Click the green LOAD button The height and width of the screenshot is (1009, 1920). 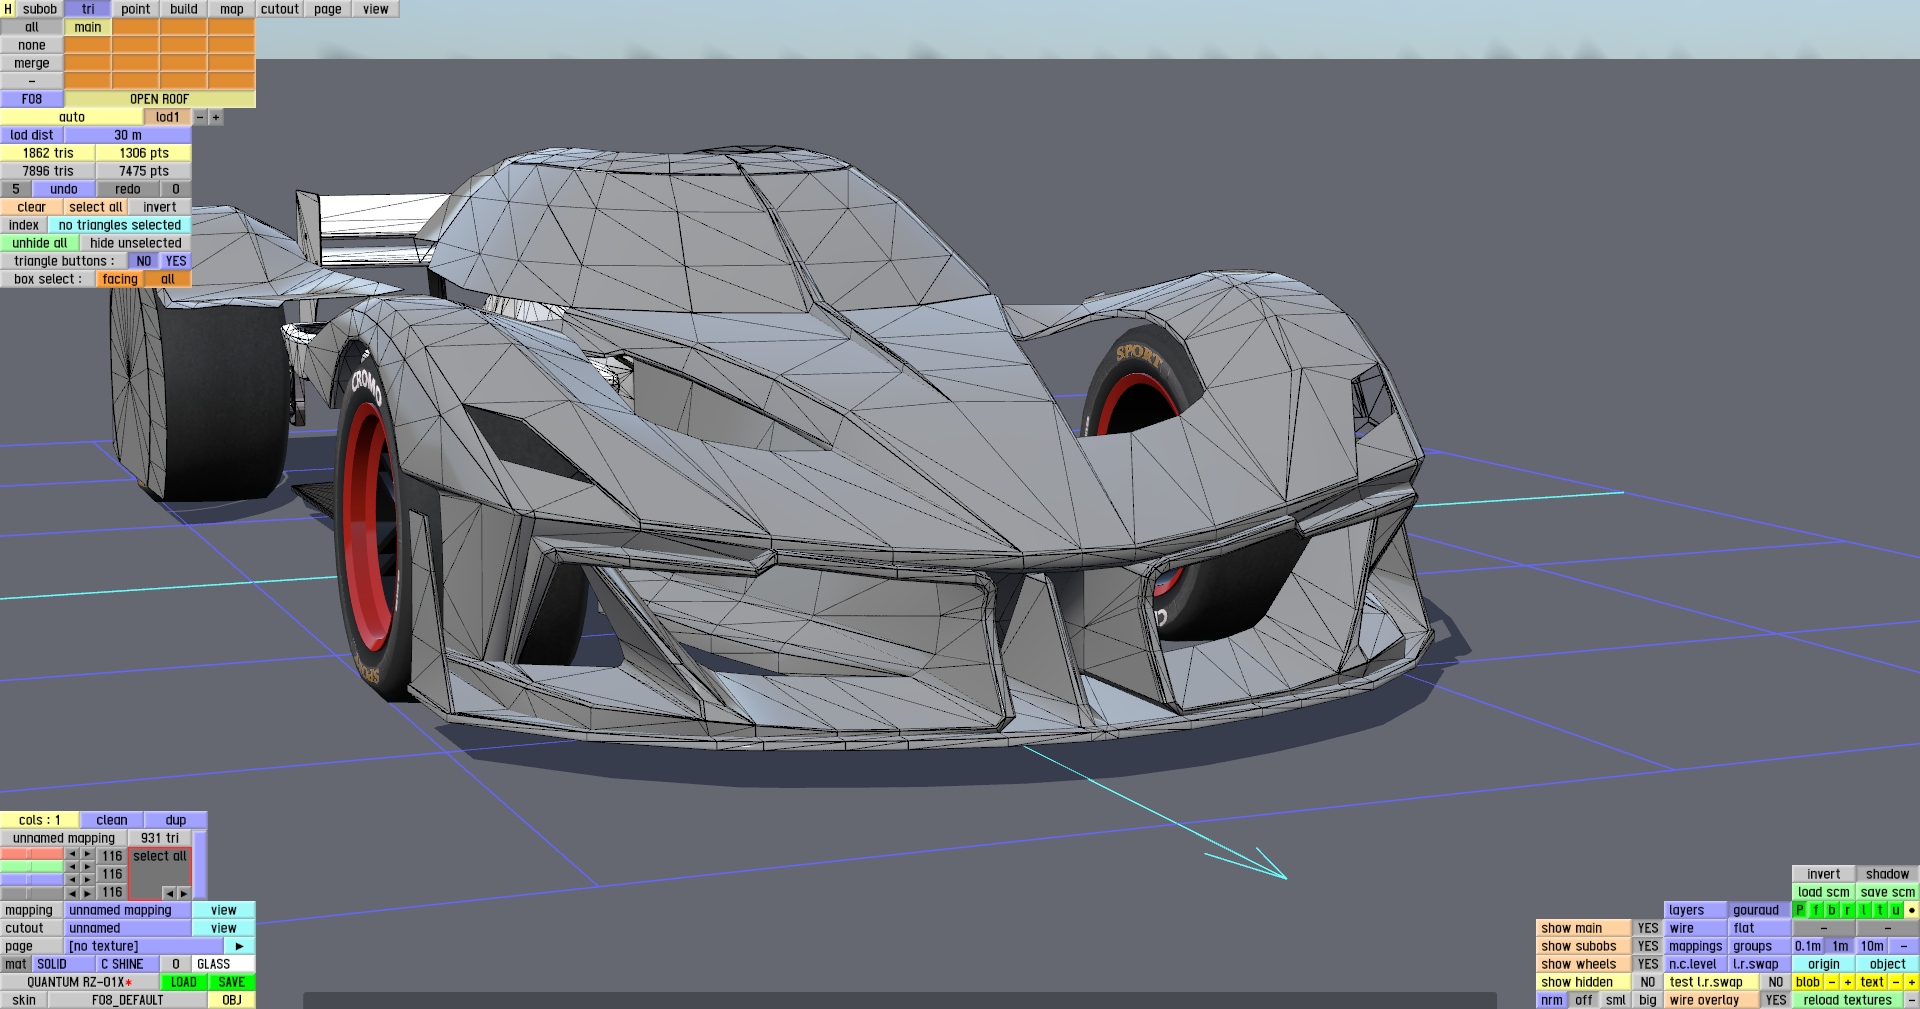184,982
